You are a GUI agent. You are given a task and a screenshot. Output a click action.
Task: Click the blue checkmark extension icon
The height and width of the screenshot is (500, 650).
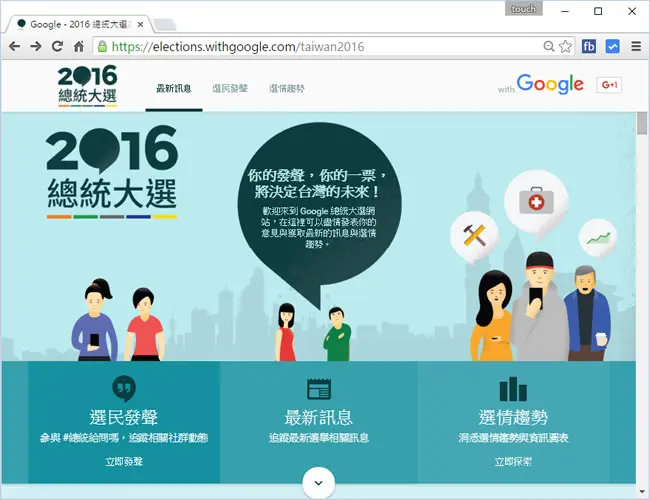[612, 46]
